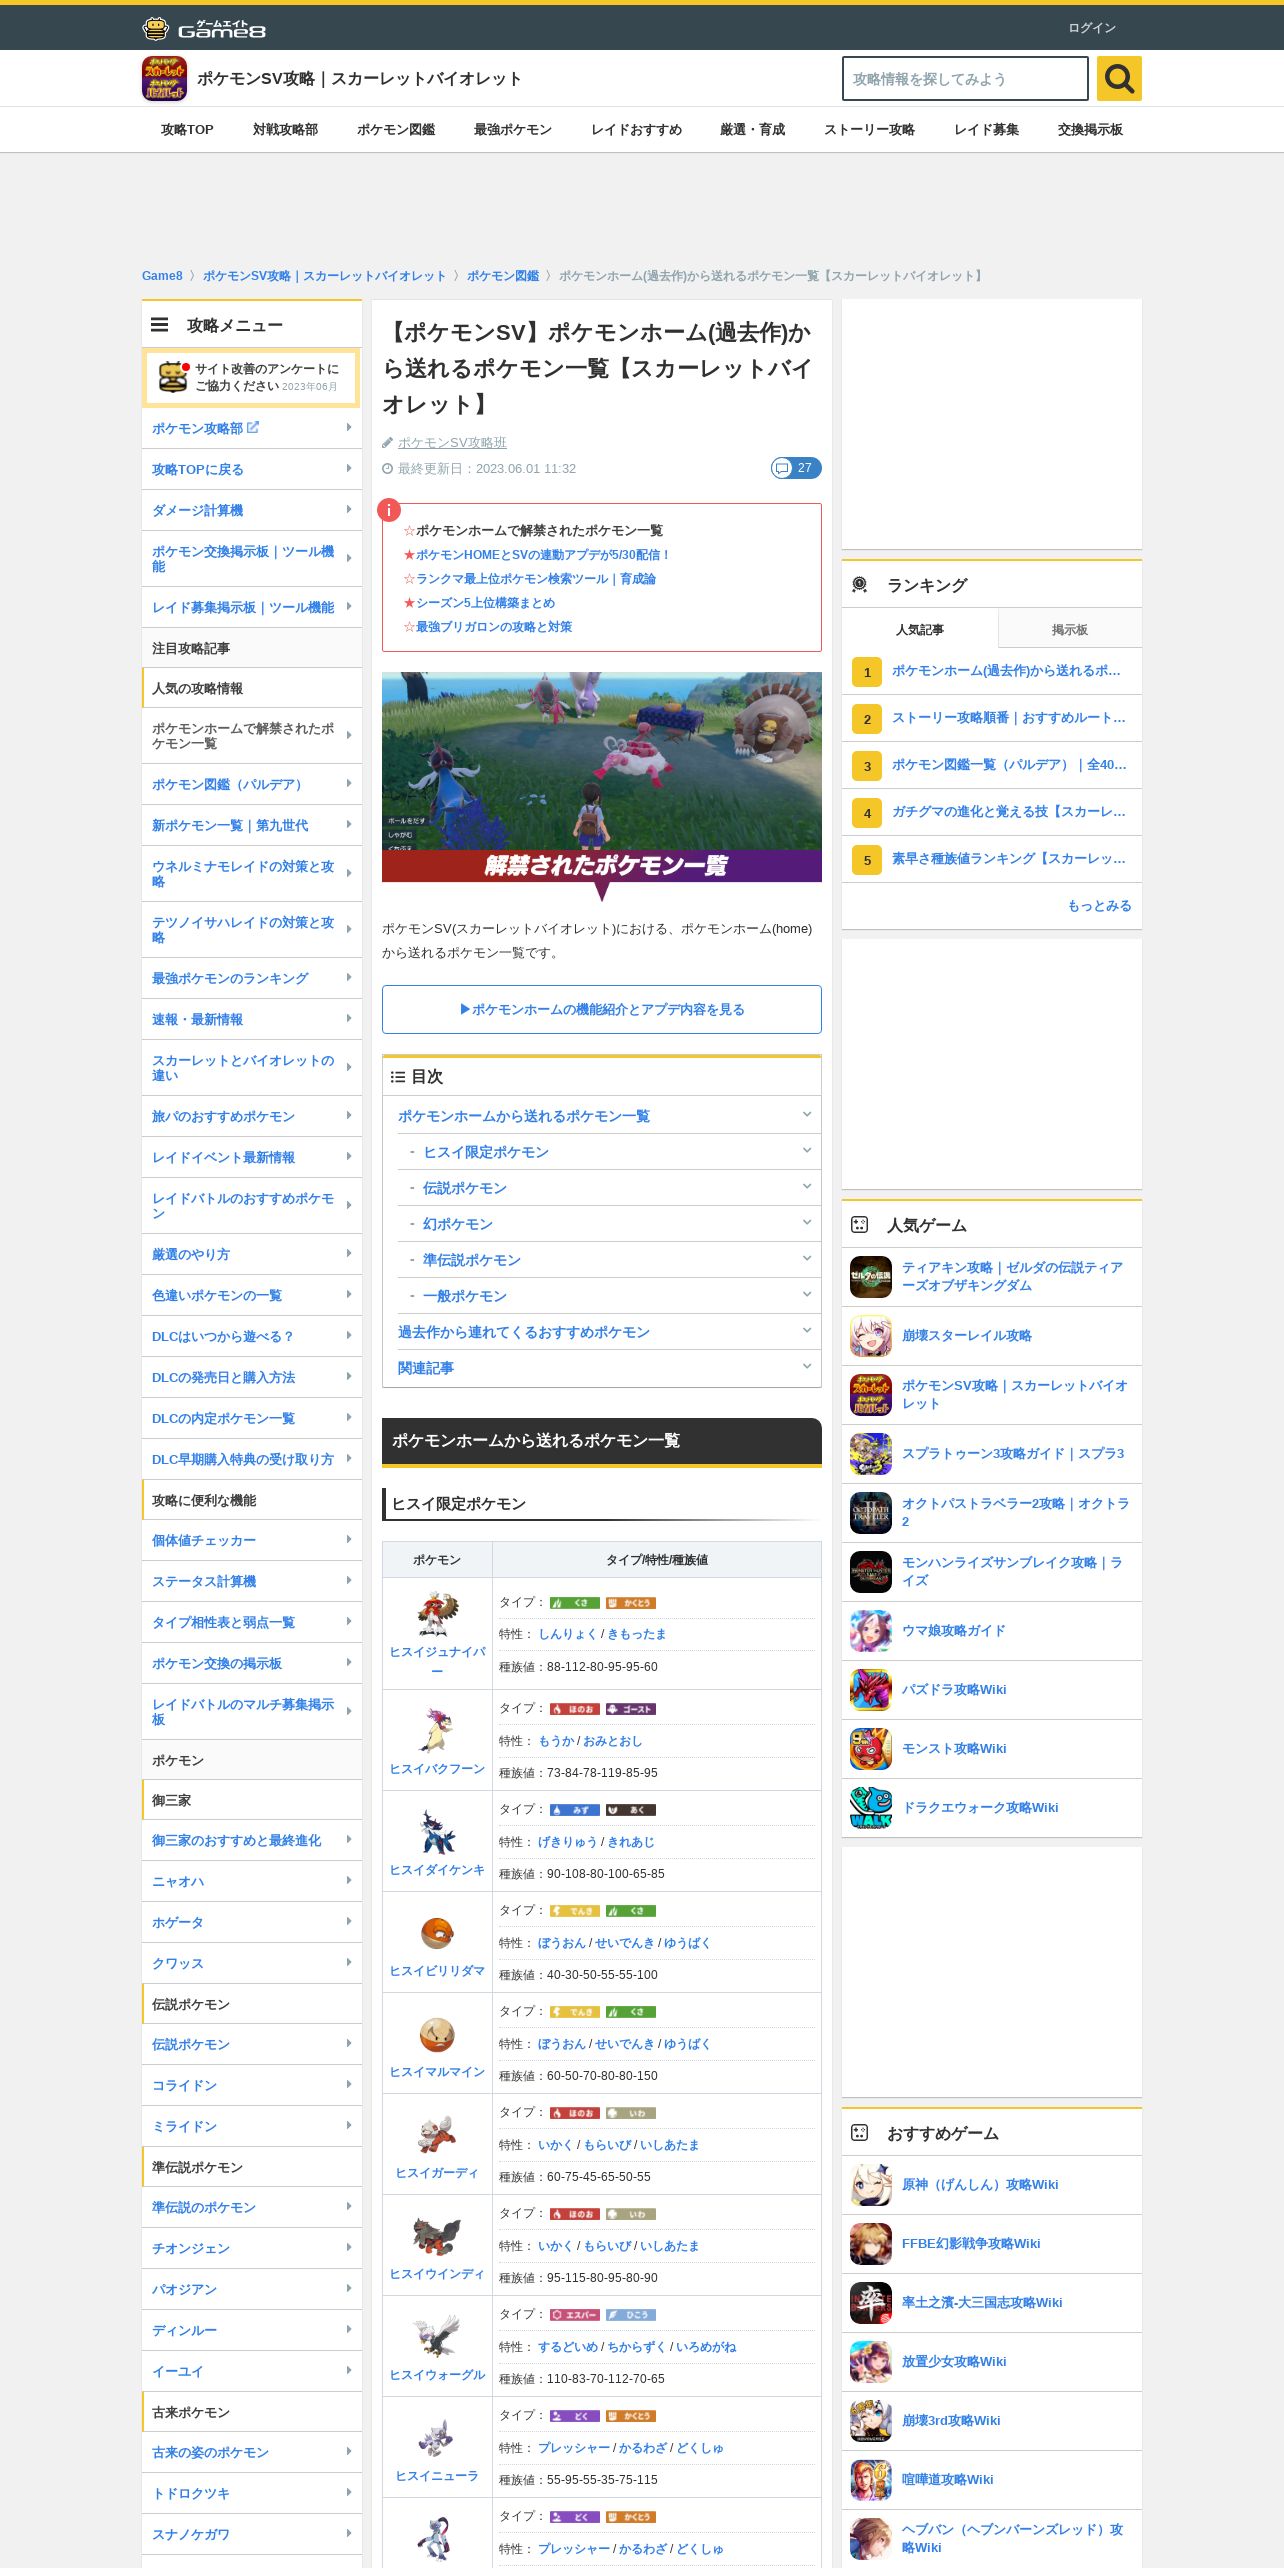Click ポケモンホームの機能紹介とアプデ内容を見る button
1284x2568 pixels.
pyautogui.click(x=602, y=1009)
